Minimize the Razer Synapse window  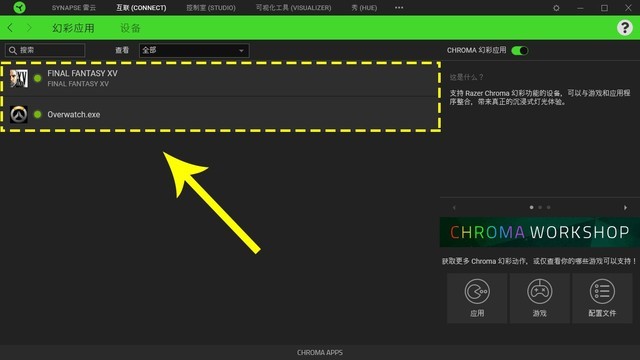pyautogui.click(x=580, y=8)
